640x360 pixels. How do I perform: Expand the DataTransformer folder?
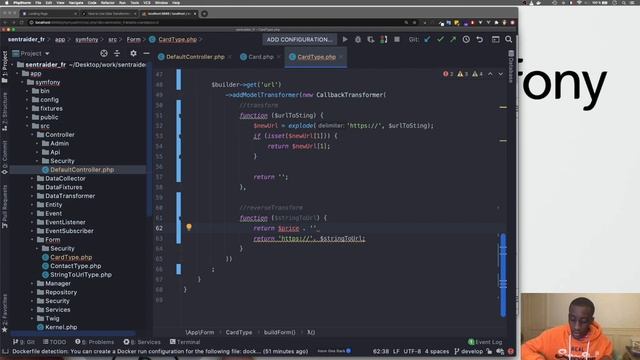32,196
